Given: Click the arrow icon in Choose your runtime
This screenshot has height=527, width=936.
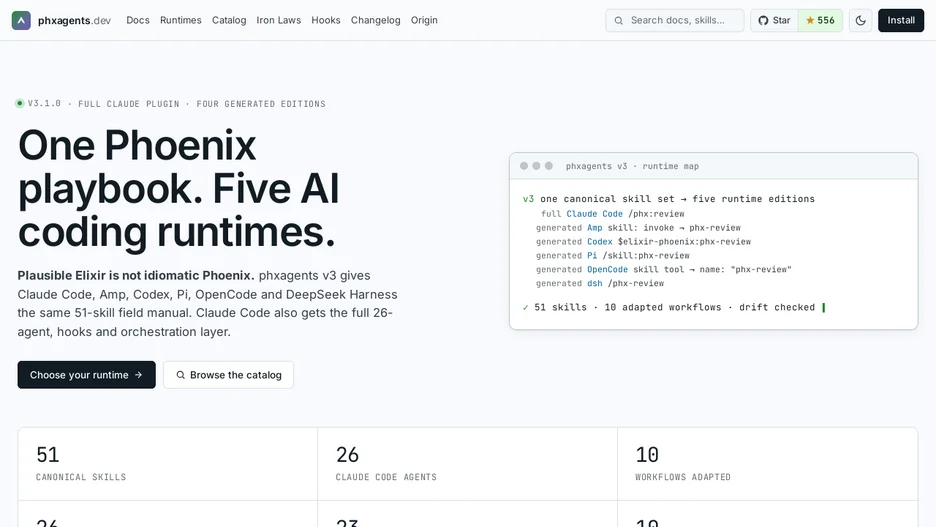Looking at the screenshot, I should tap(138, 375).
